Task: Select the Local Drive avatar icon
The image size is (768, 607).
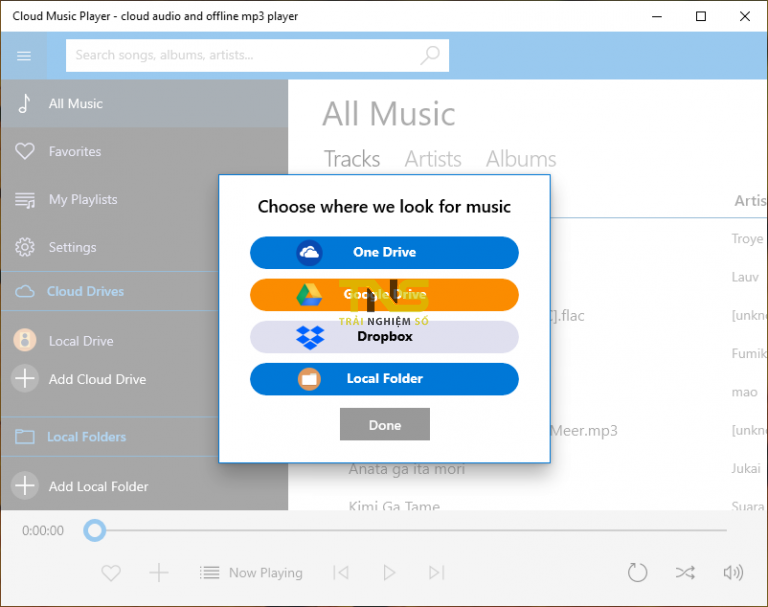Action: (24, 340)
